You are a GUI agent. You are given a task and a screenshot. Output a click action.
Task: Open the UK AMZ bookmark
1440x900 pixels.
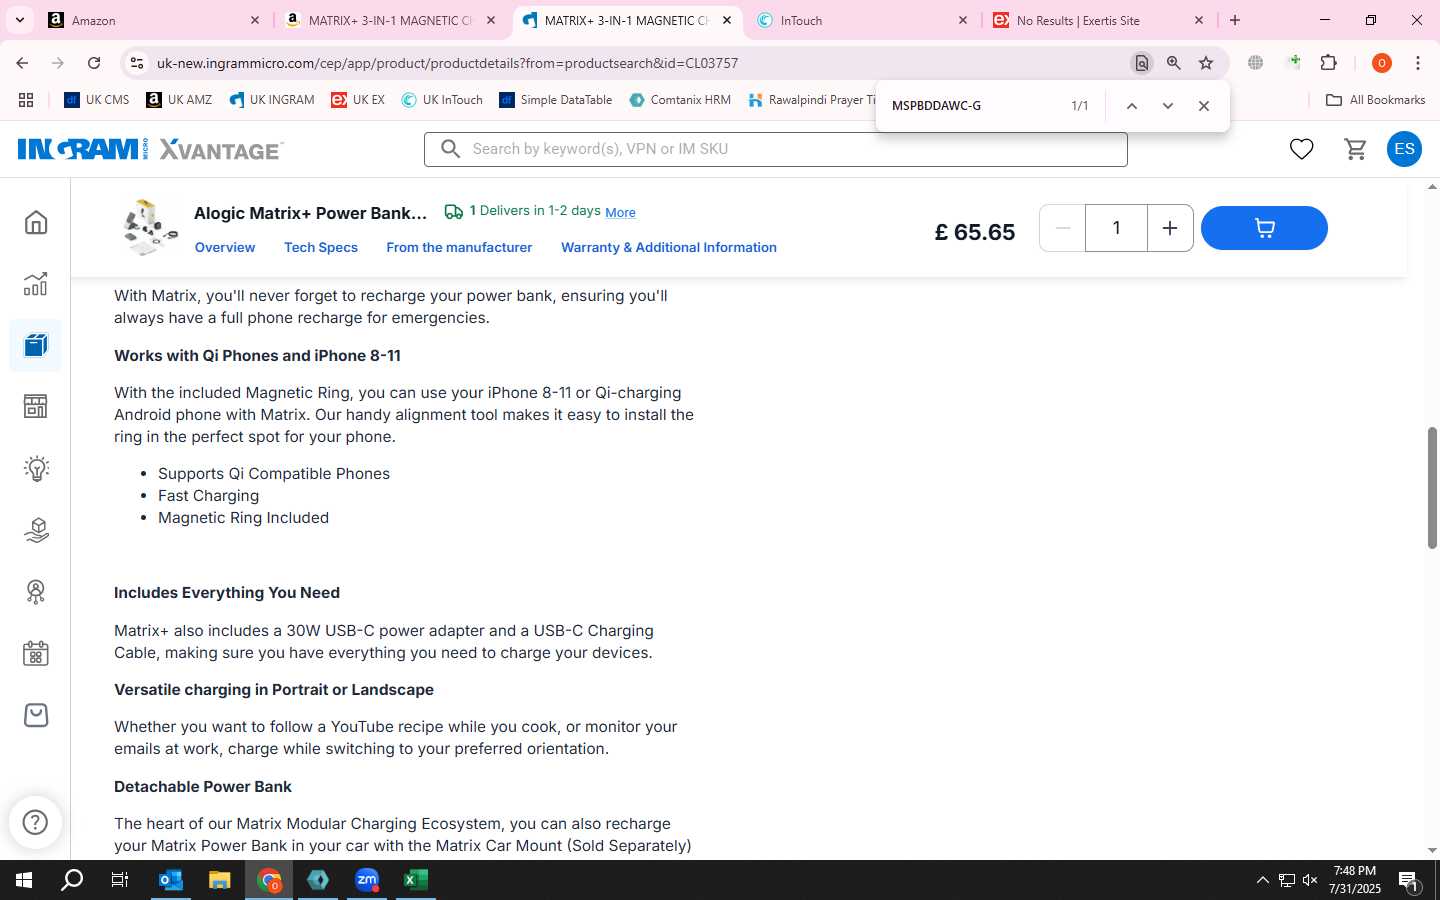(x=179, y=100)
